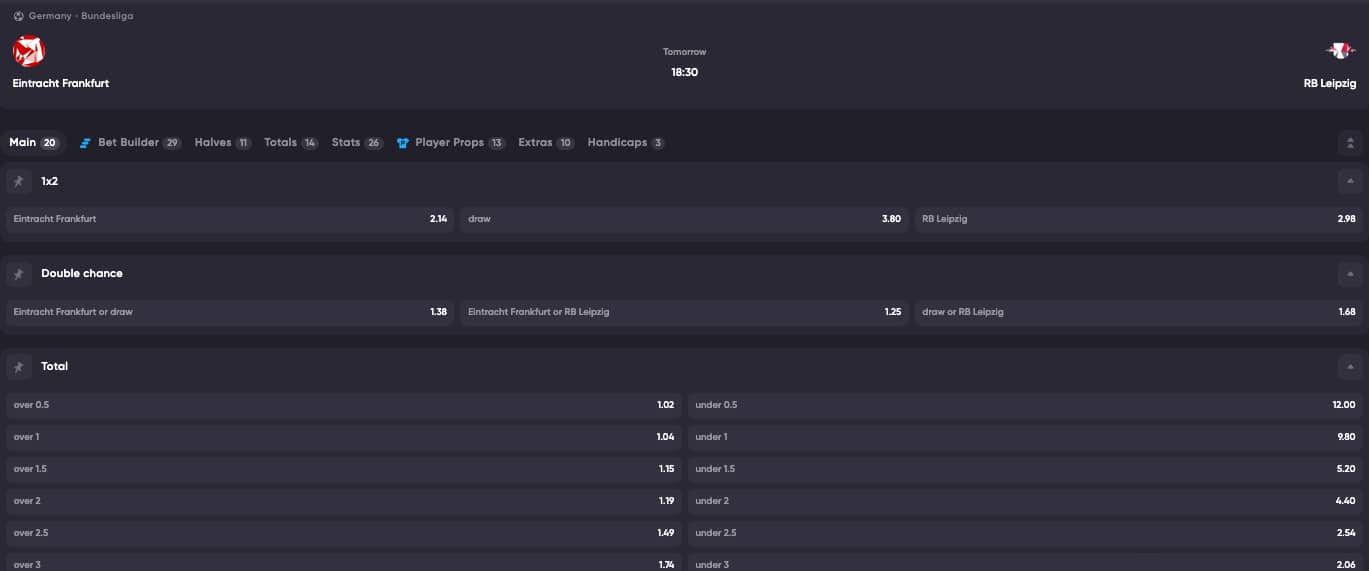Select Eintracht Frankfurt or RB Leipzig at 1.25
The height and width of the screenshot is (571, 1369).
pos(684,312)
